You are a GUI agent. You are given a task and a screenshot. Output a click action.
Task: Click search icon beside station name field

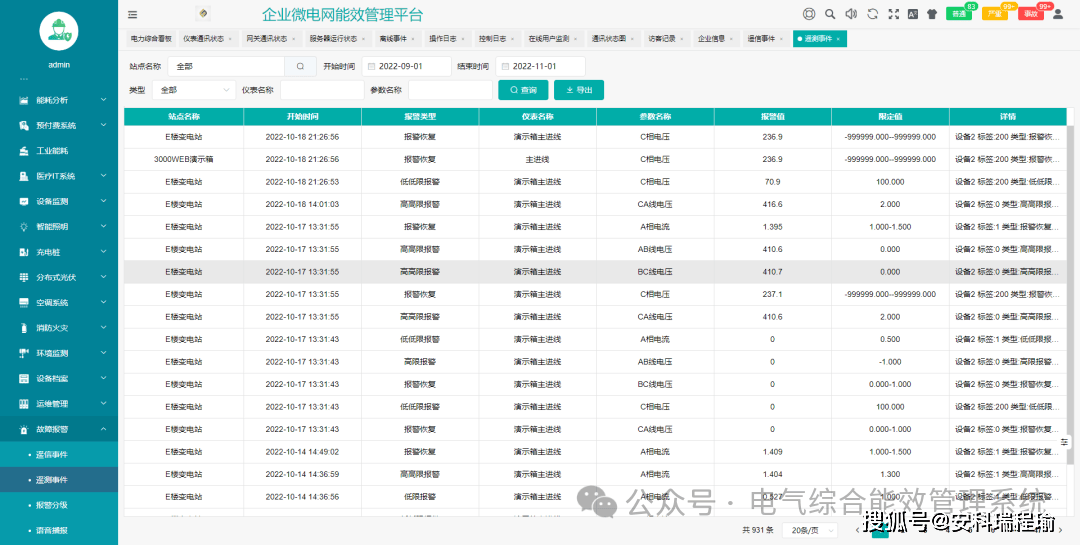click(299, 66)
